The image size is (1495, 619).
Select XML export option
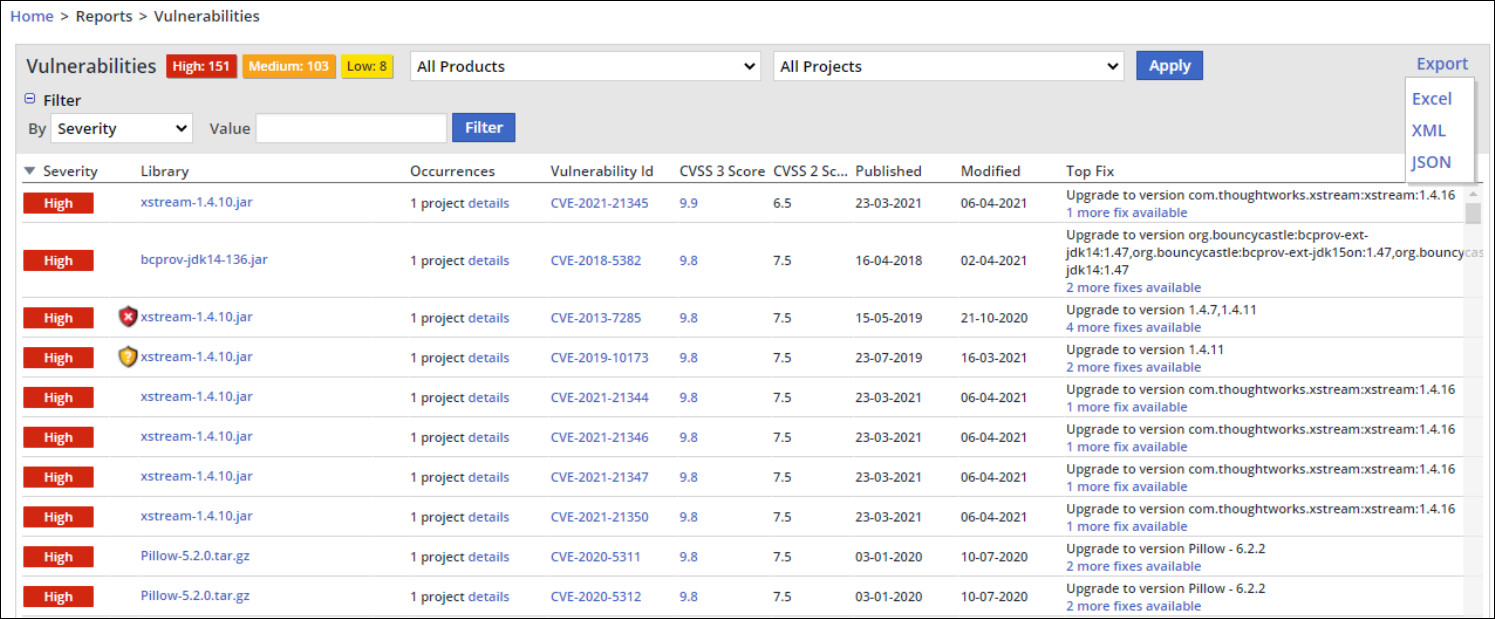tap(1428, 130)
